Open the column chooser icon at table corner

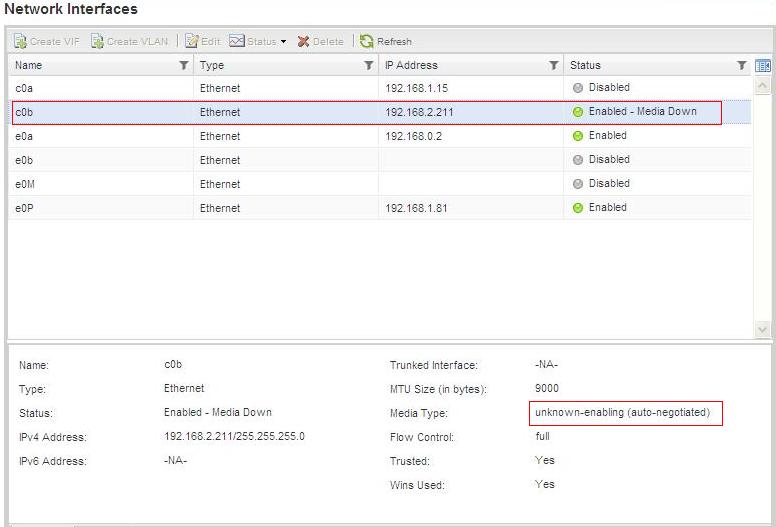point(764,66)
